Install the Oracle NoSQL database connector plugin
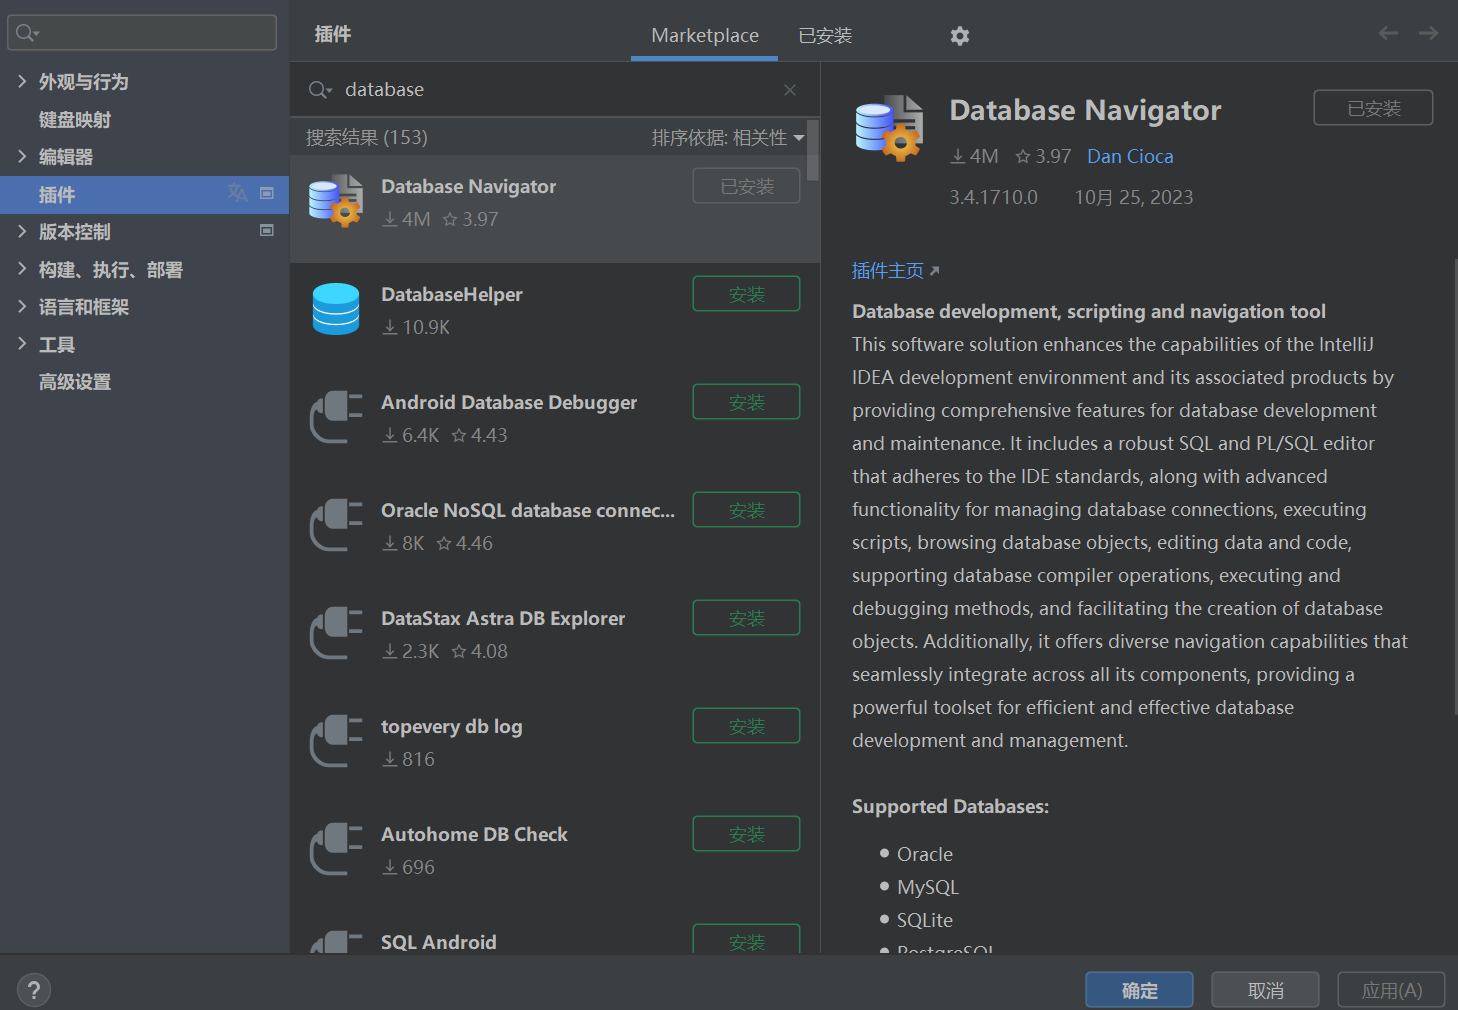1458x1010 pixels. click(746, 510)
